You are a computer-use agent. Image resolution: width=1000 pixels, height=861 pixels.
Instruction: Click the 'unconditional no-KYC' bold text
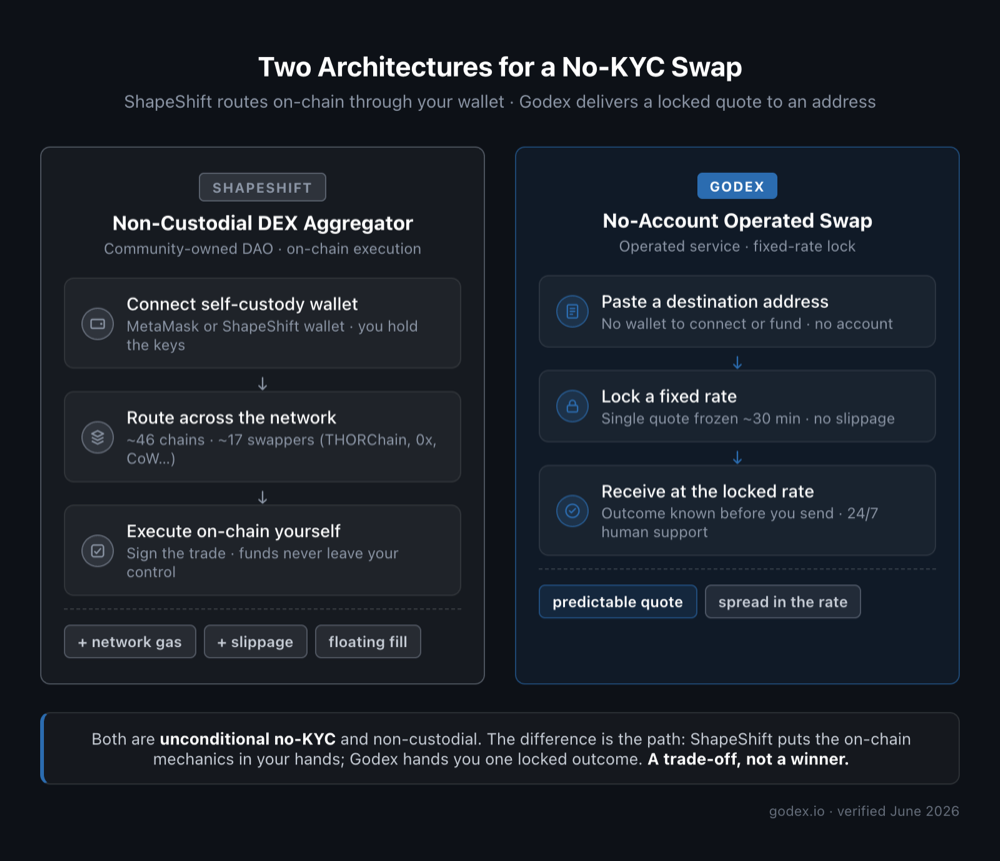[x=247, y=739]
